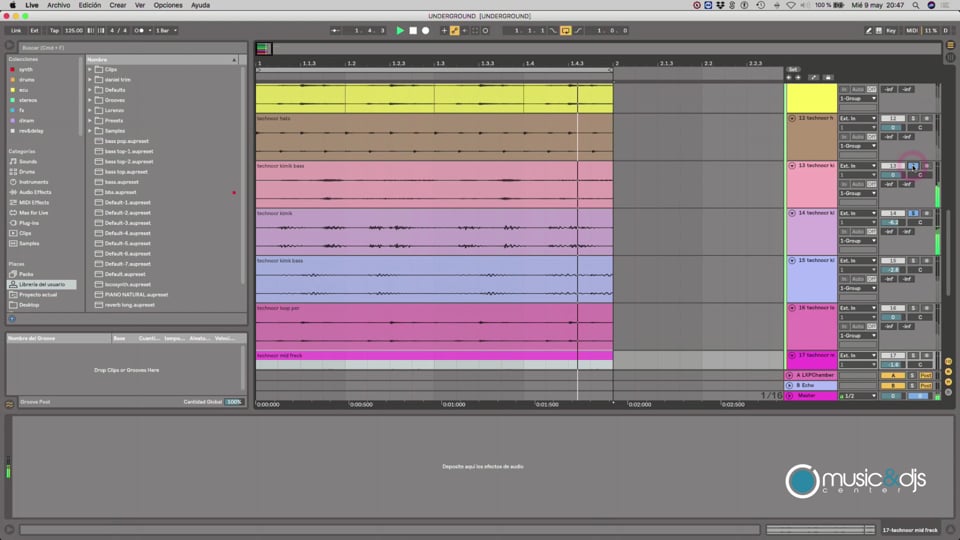Expand the Clips folder

(x=90, y=69)
